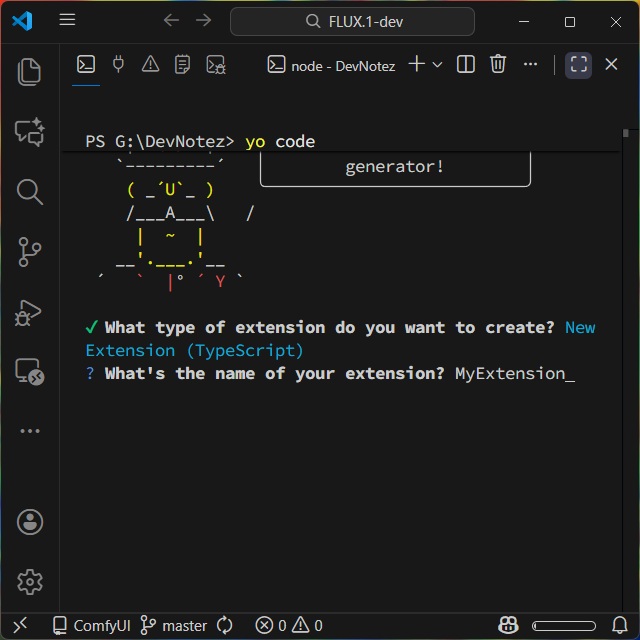Open the Chat panel icon
Screen dimensions: 640x640
point(30,131)
